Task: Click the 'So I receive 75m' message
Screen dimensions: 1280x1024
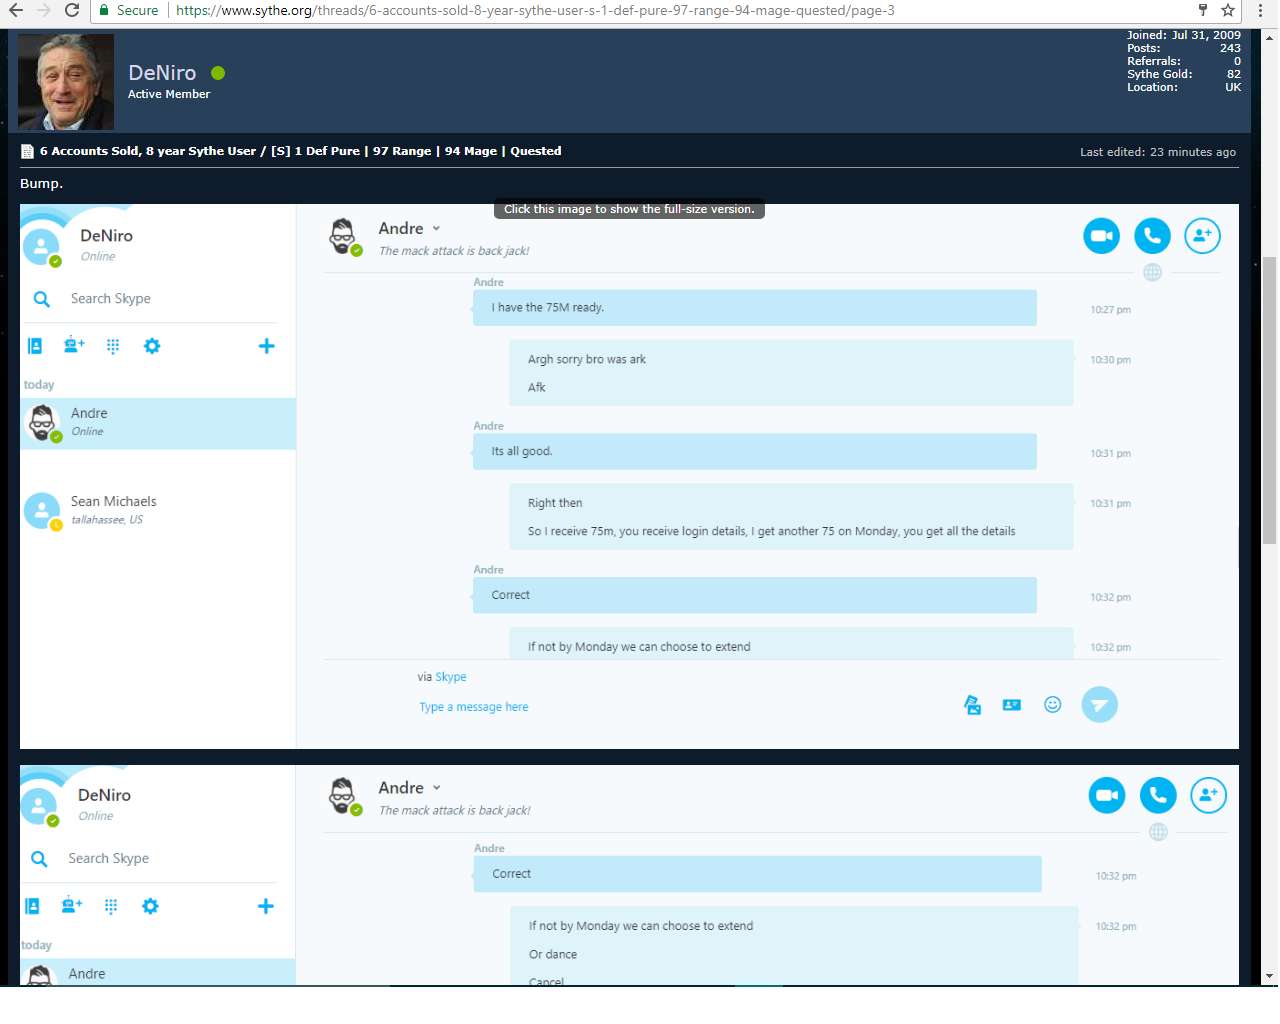Action: point(771,531)
